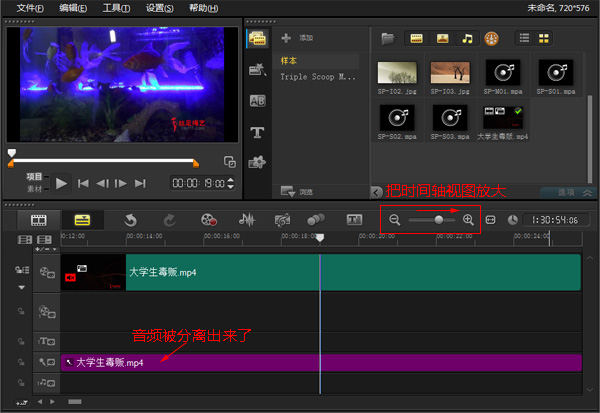Open the Record/Capture option
The width and height of the screenshot is (600, 413).
pyautogui.click(x=208, y=219)
